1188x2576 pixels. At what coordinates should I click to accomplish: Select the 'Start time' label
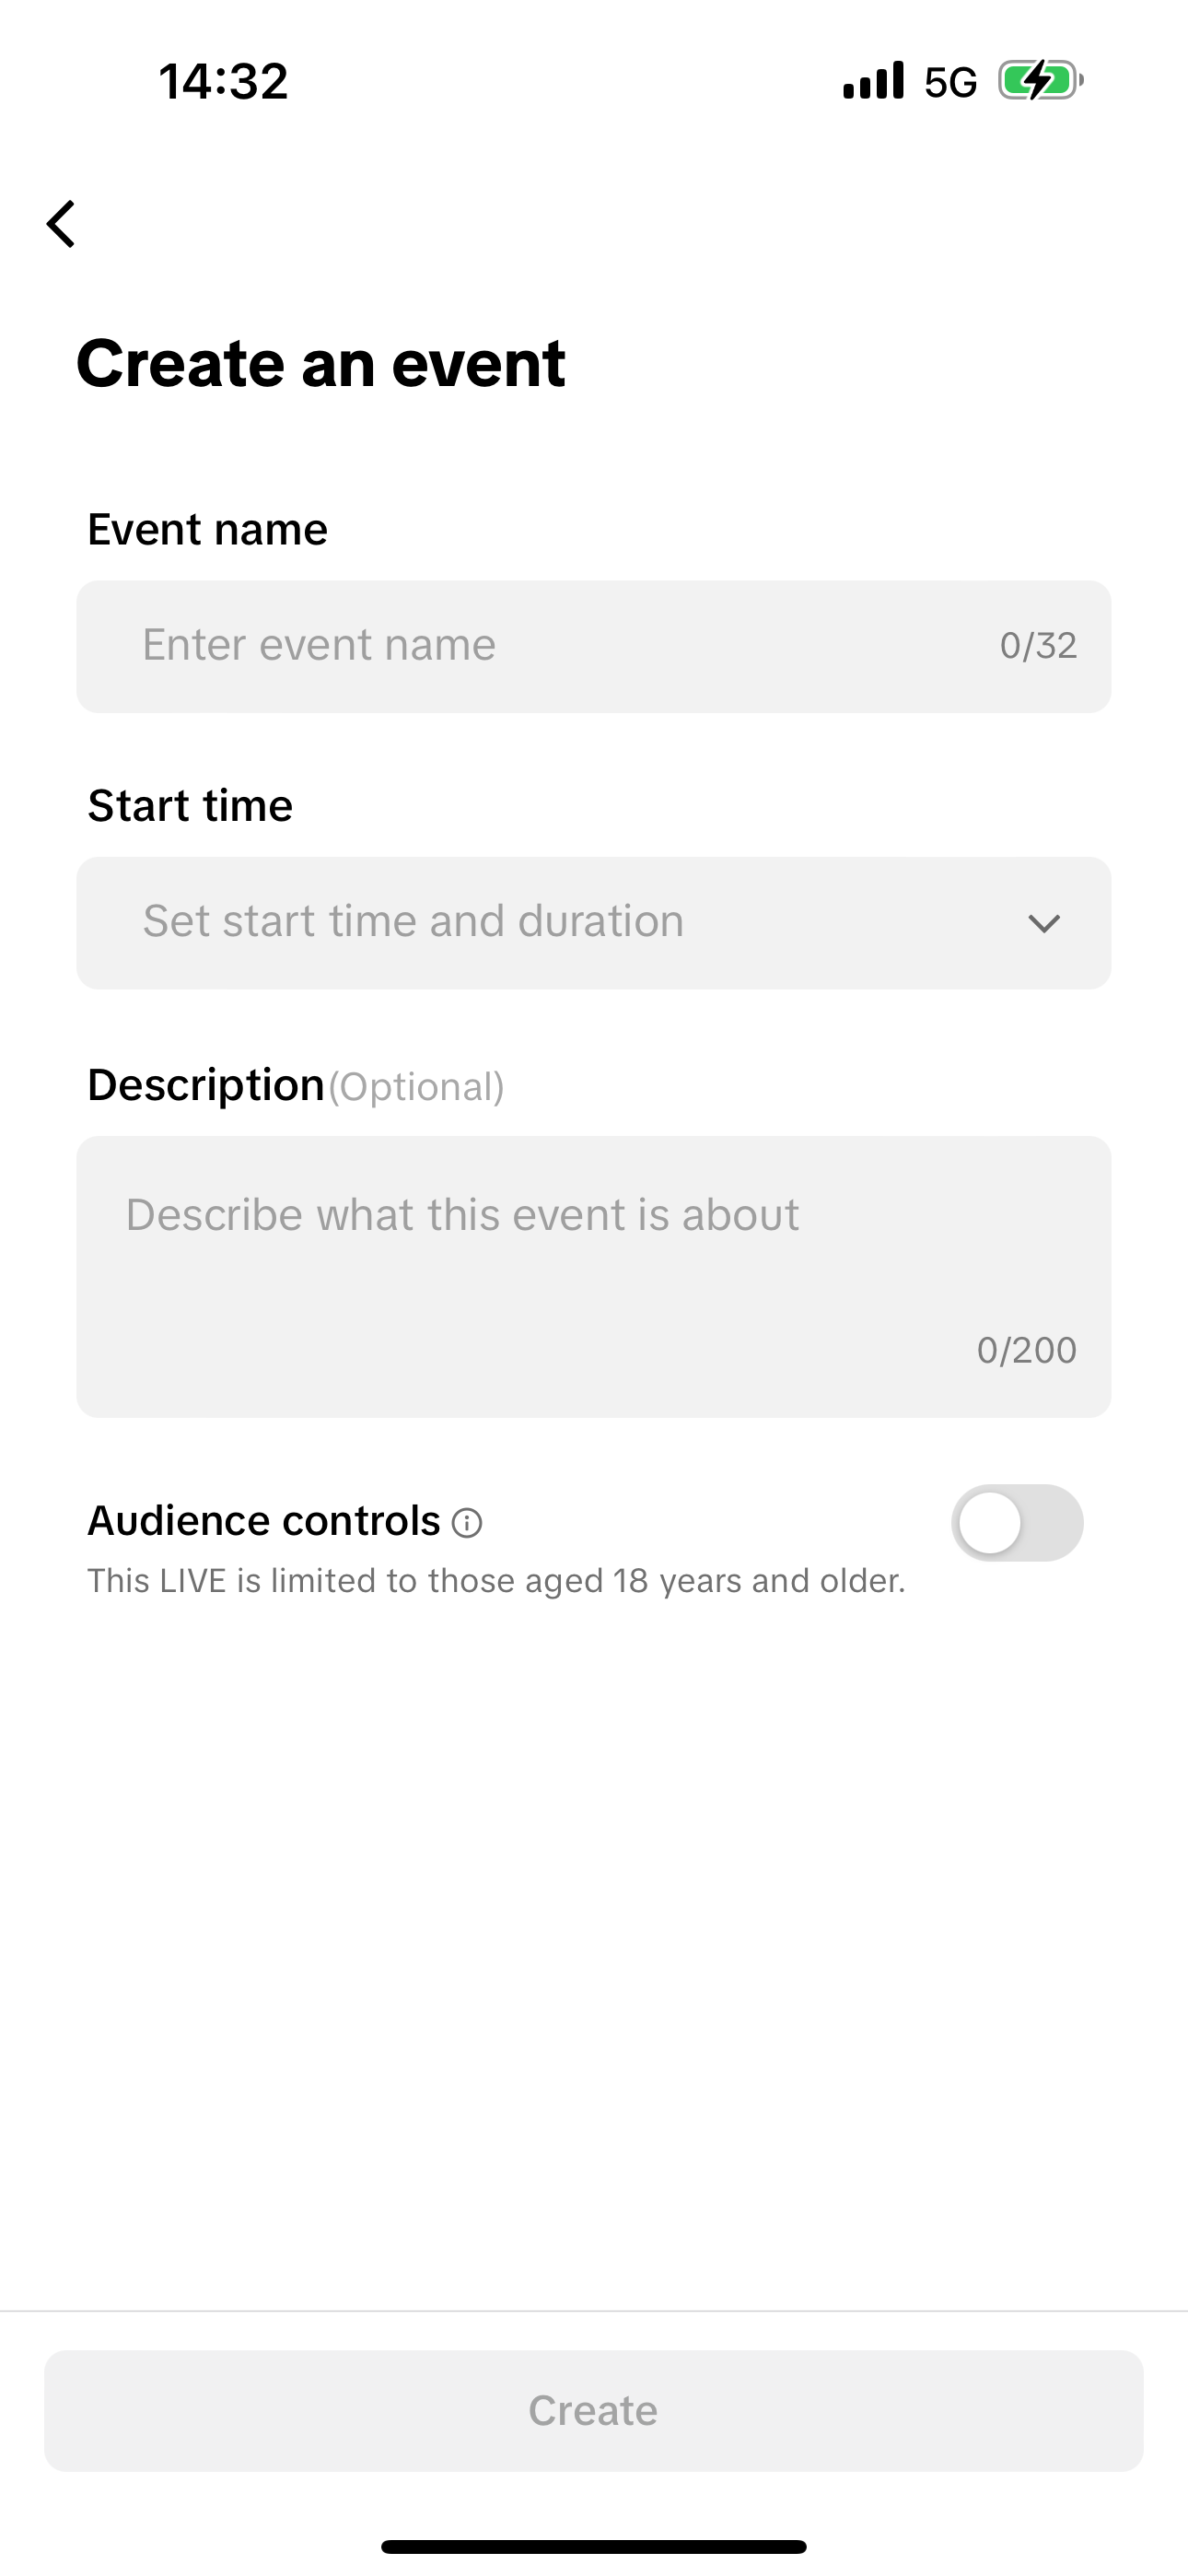coord(190,806)
